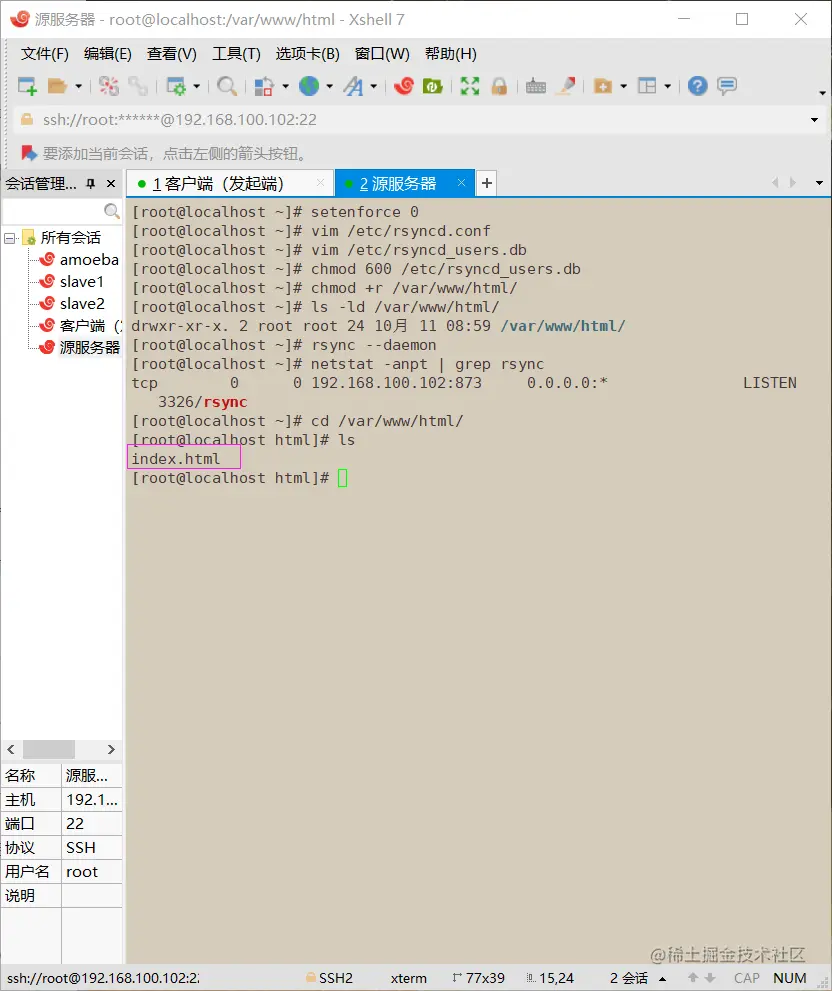
Task: Open the color scheme layout icon
Action: coord(264,86)
